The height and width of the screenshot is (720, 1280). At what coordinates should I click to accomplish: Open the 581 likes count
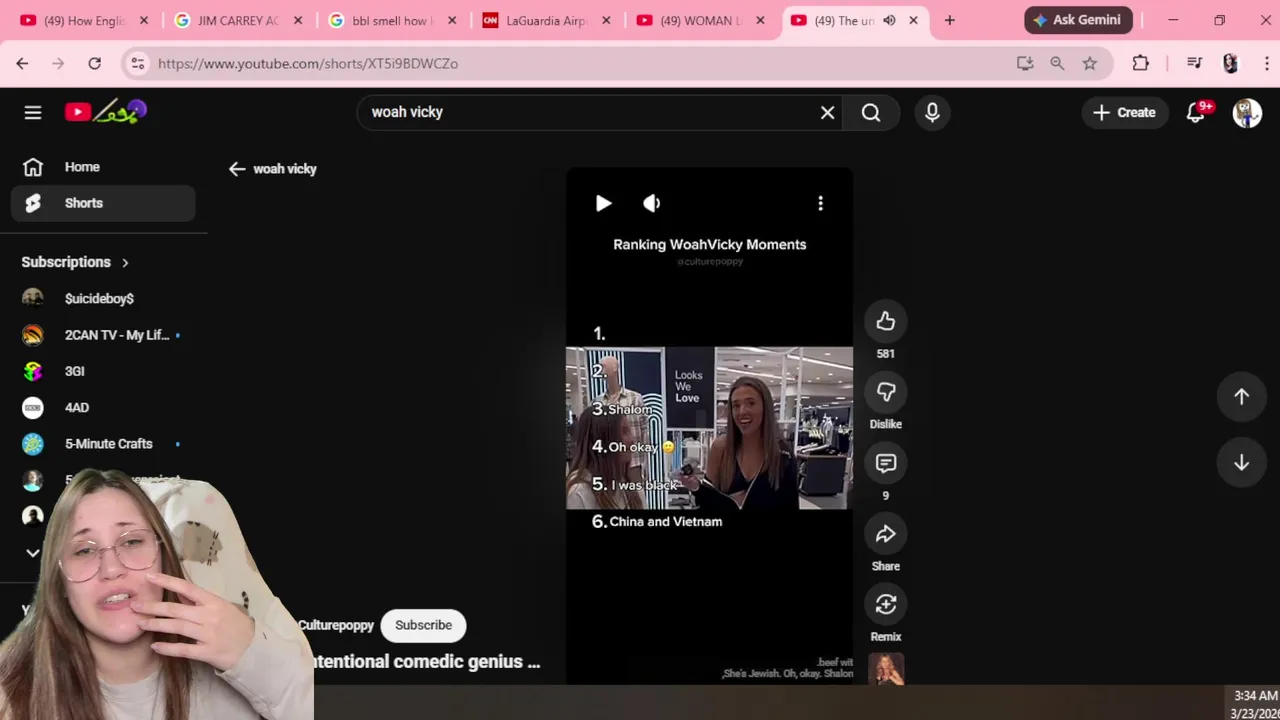click(885, 354)
